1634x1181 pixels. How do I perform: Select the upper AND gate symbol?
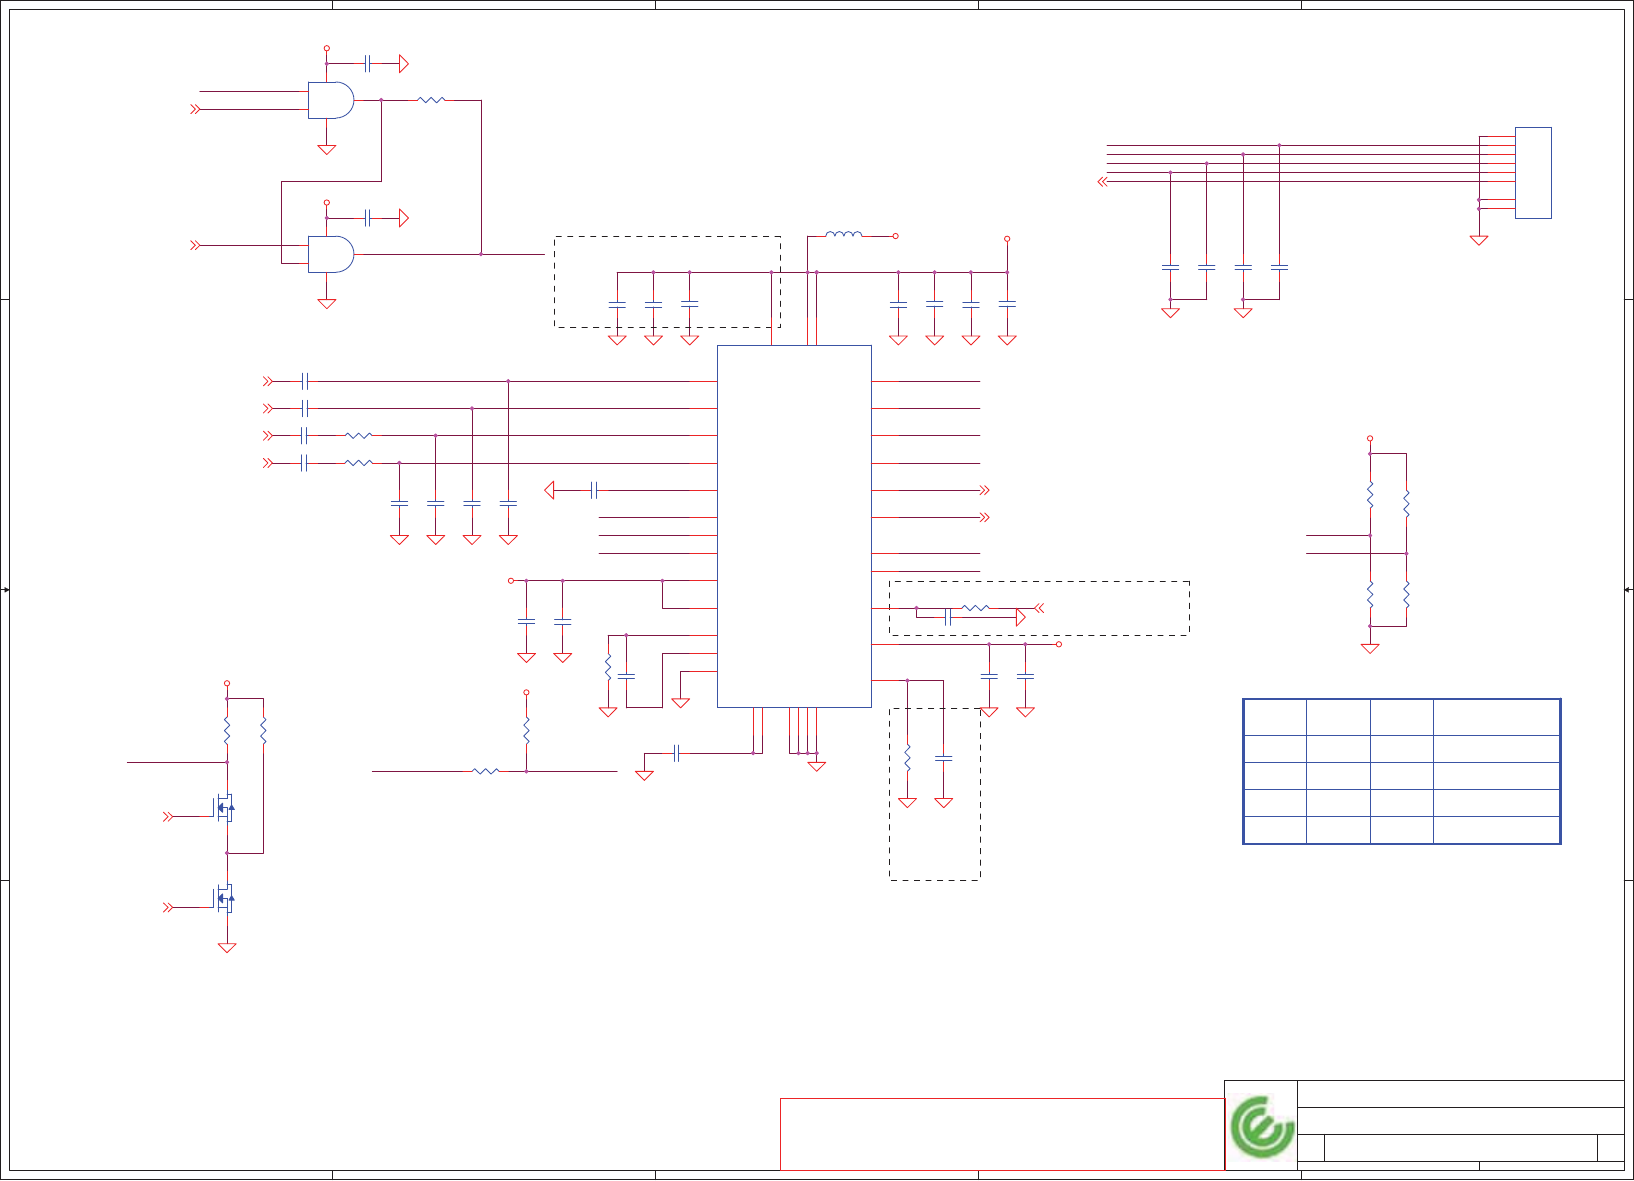(331, 100)
